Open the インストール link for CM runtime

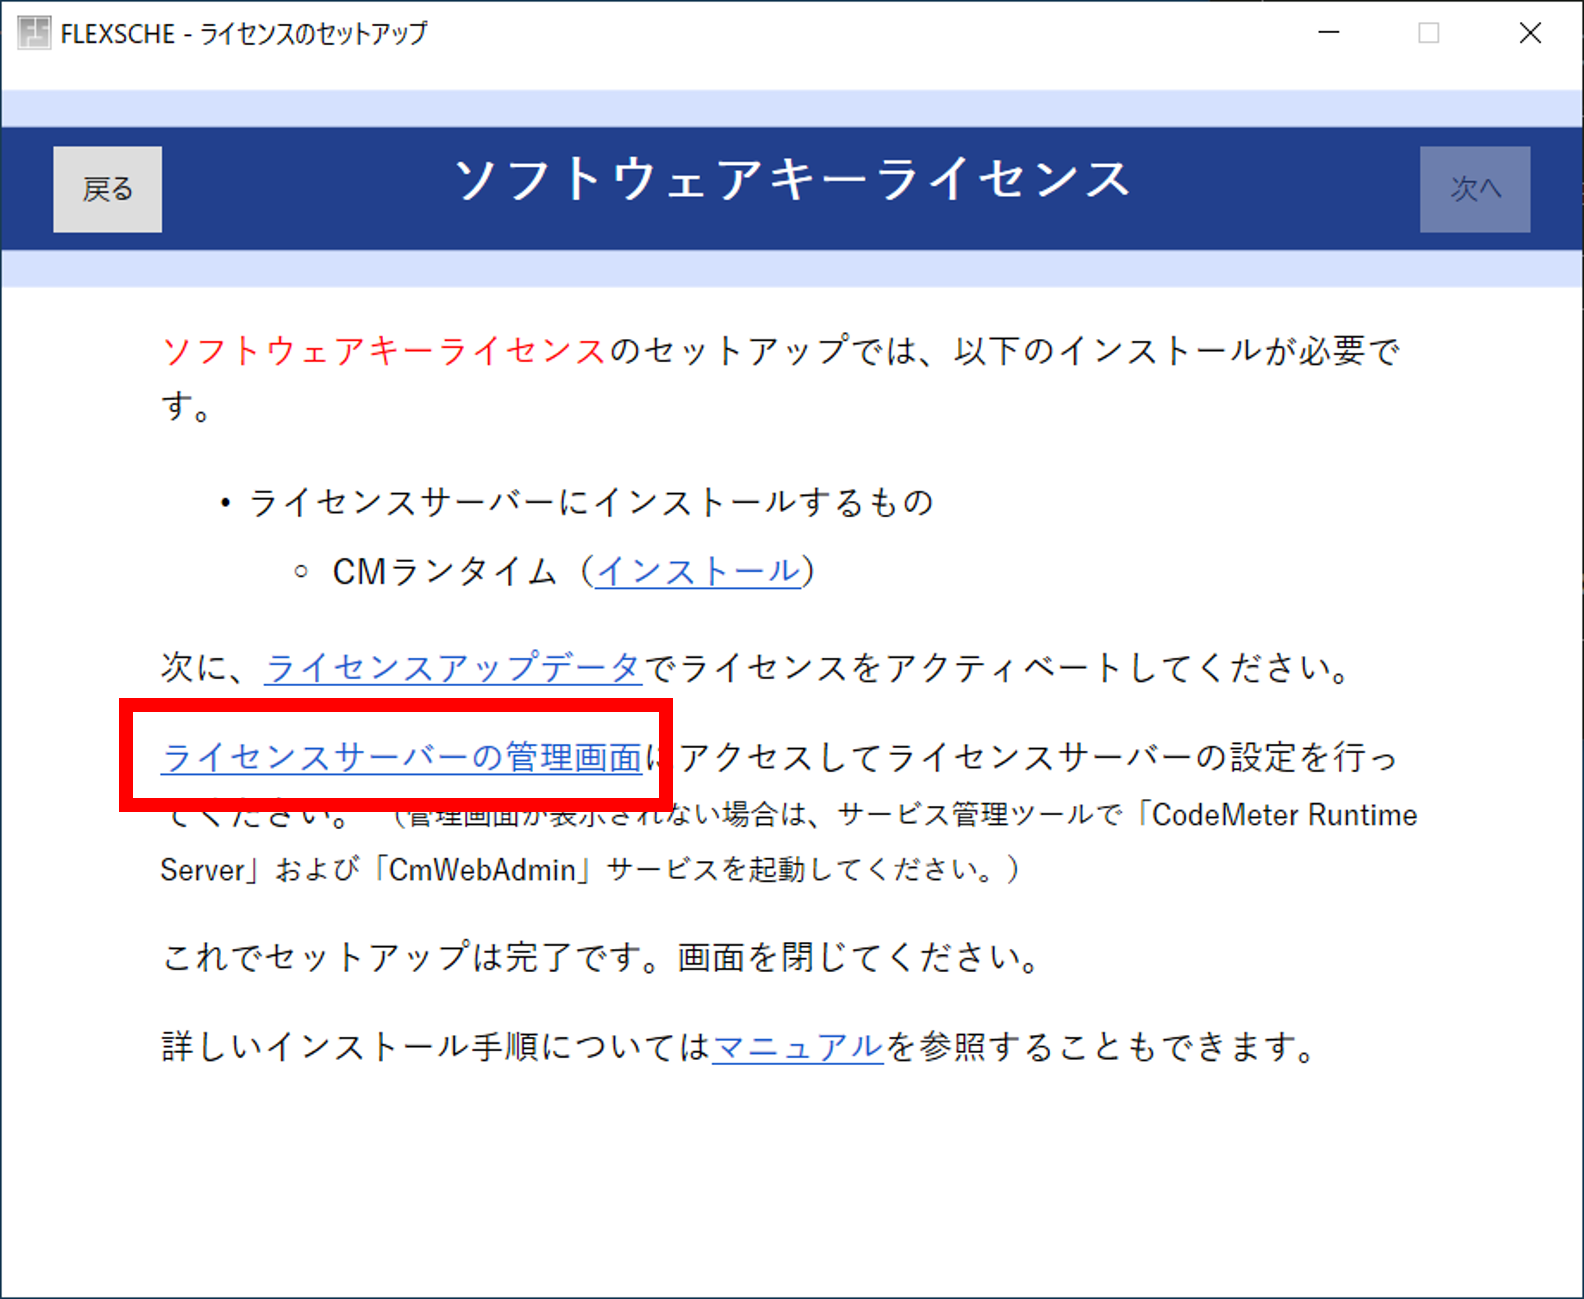click(x=698, y=571)
